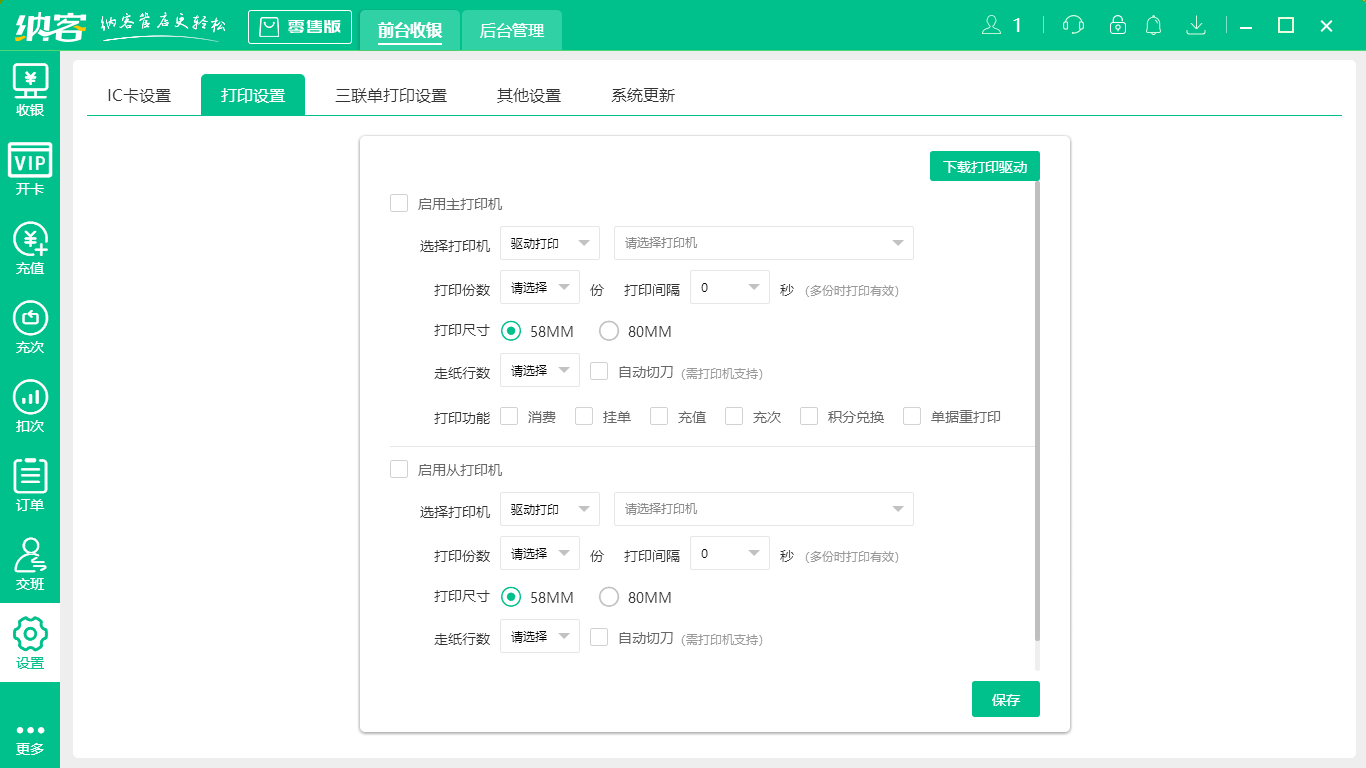This screenshot has height=768, width=1366.
Task: Select 58MM size for main printer
Action: tap(511, 331)
